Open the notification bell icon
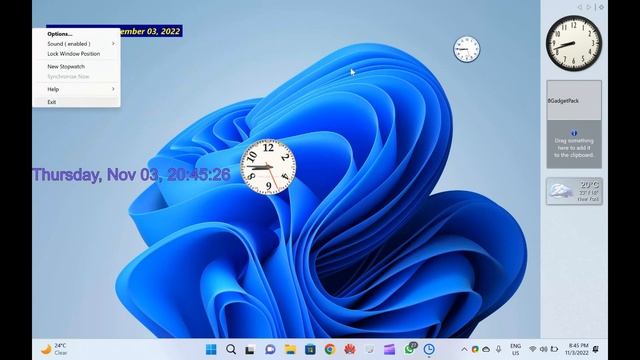The height and width of the screenshot is (360, 640). 596,349
